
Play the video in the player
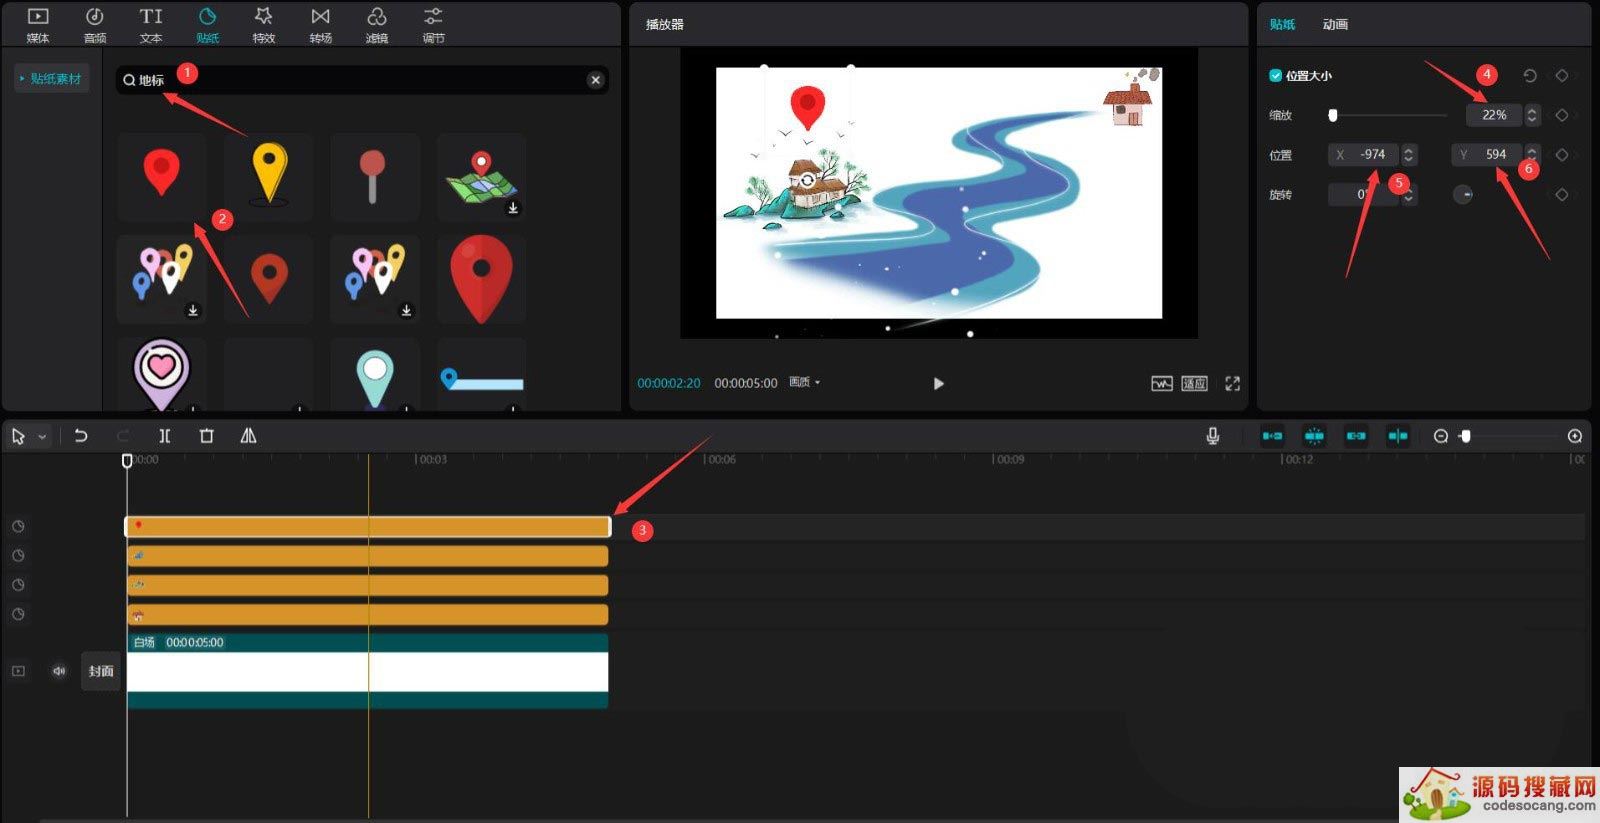pyautogui.click(x=938, y=383)
